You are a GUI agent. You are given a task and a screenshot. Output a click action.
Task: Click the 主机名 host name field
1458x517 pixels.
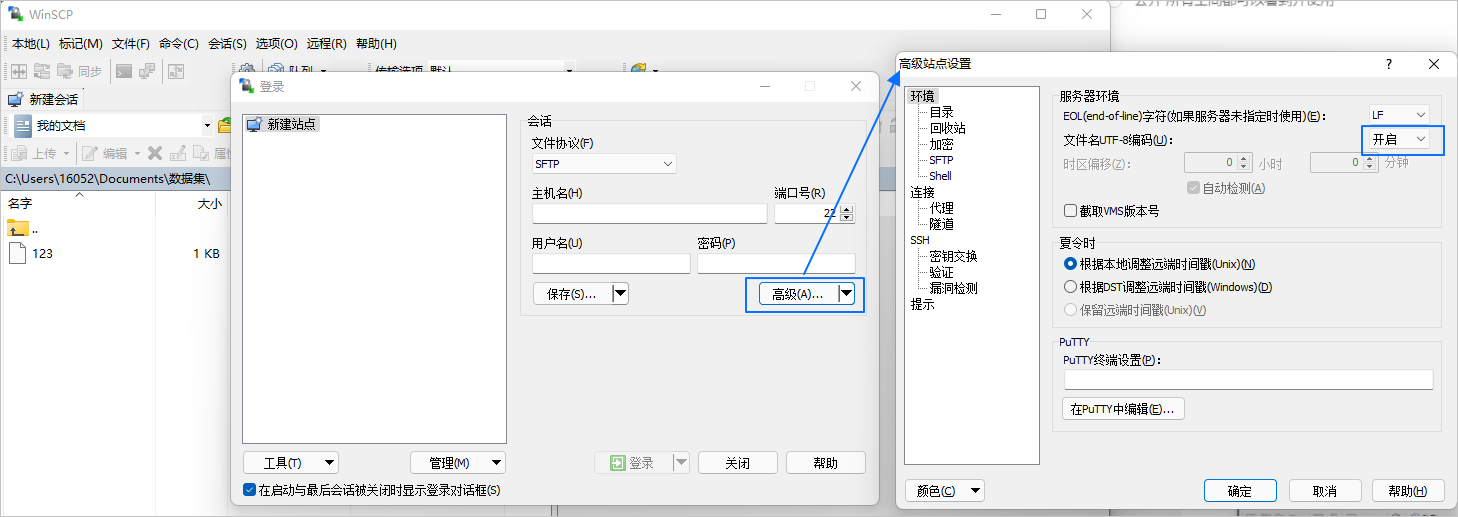tap(649, 213)
